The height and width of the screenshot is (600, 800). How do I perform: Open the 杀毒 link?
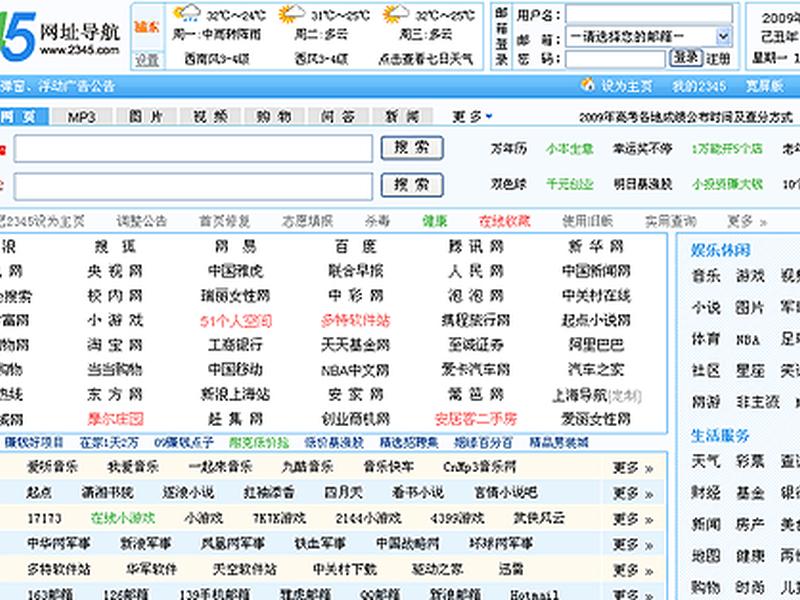coord(377,221)
